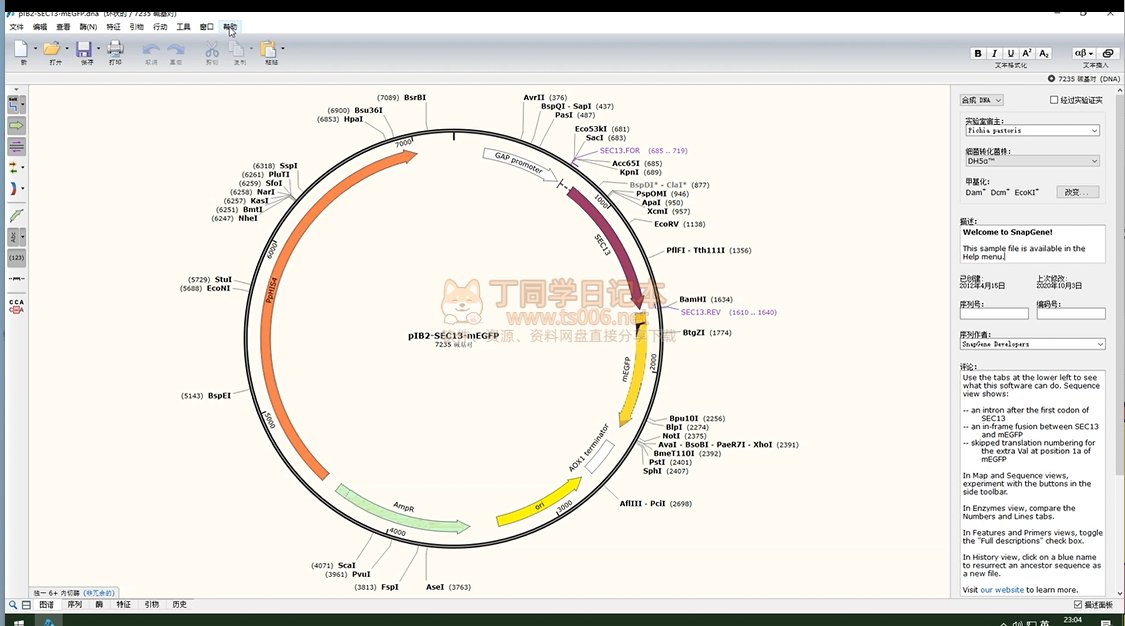
Task: Toggle the 描述面板 checkbox
Action: click(x=1077, y=605)
